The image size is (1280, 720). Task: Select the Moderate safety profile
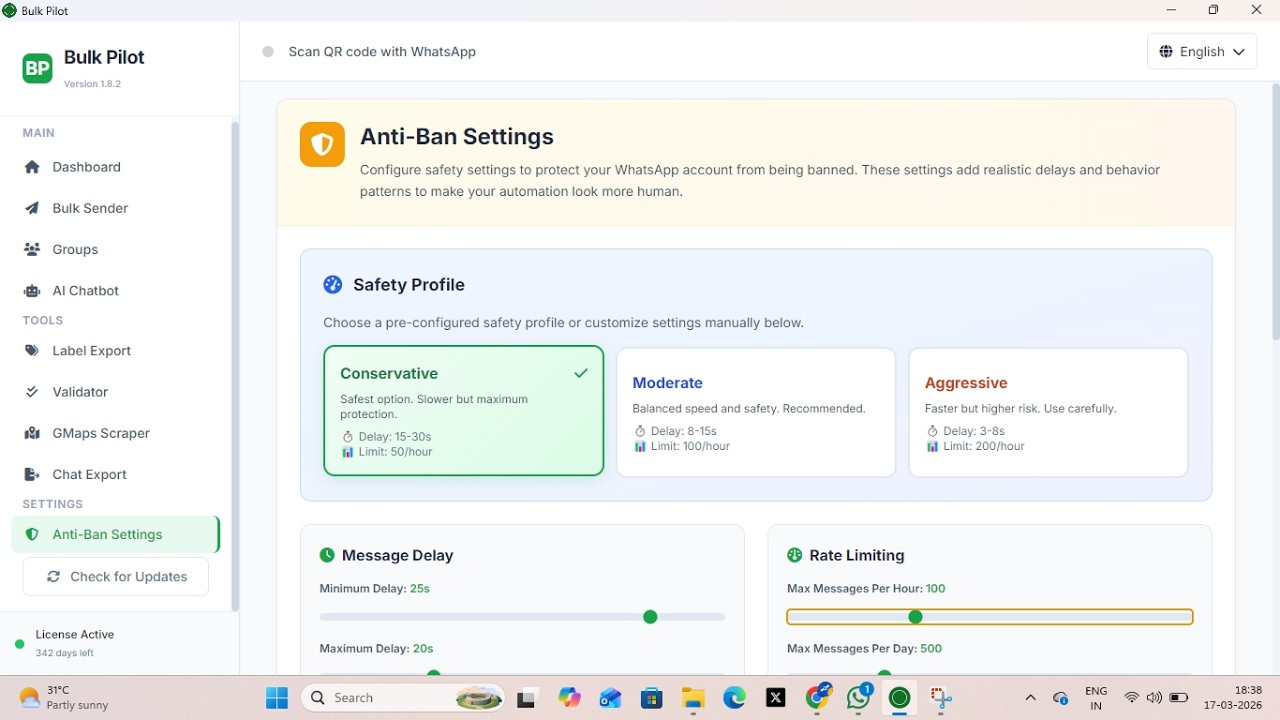(756, 412)
